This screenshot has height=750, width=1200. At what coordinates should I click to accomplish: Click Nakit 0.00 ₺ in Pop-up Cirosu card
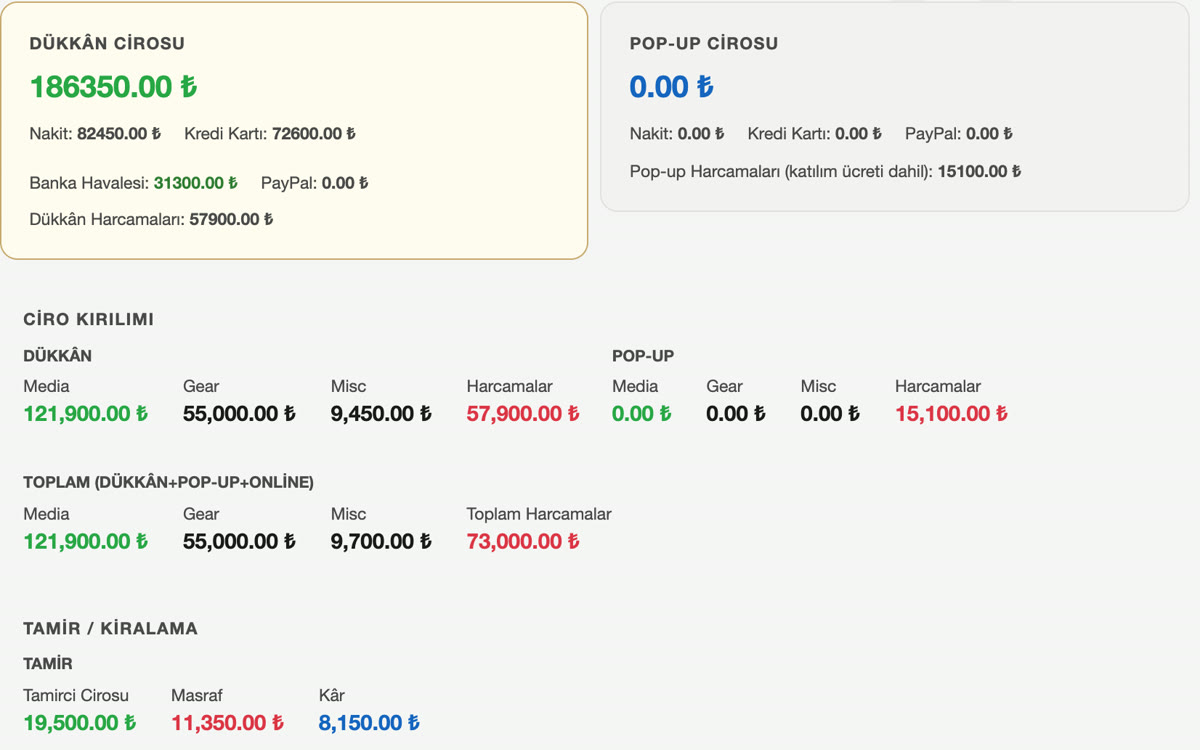coord(677,133)
